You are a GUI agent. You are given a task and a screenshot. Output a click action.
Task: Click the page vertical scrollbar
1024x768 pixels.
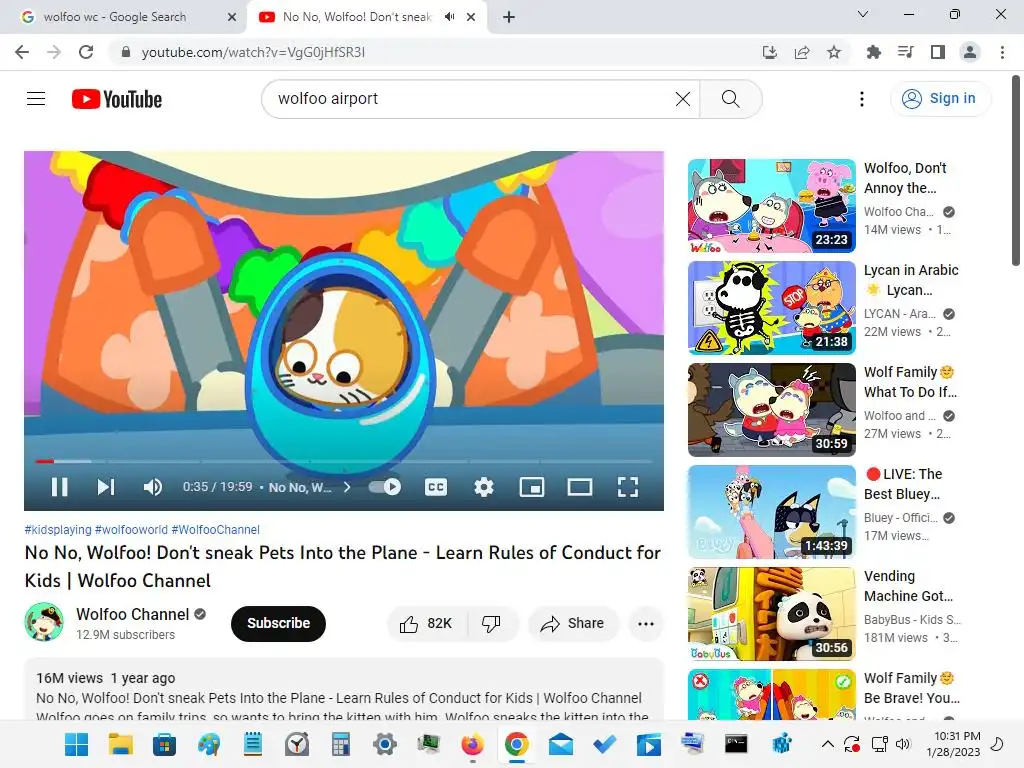tap(1016, 170)
